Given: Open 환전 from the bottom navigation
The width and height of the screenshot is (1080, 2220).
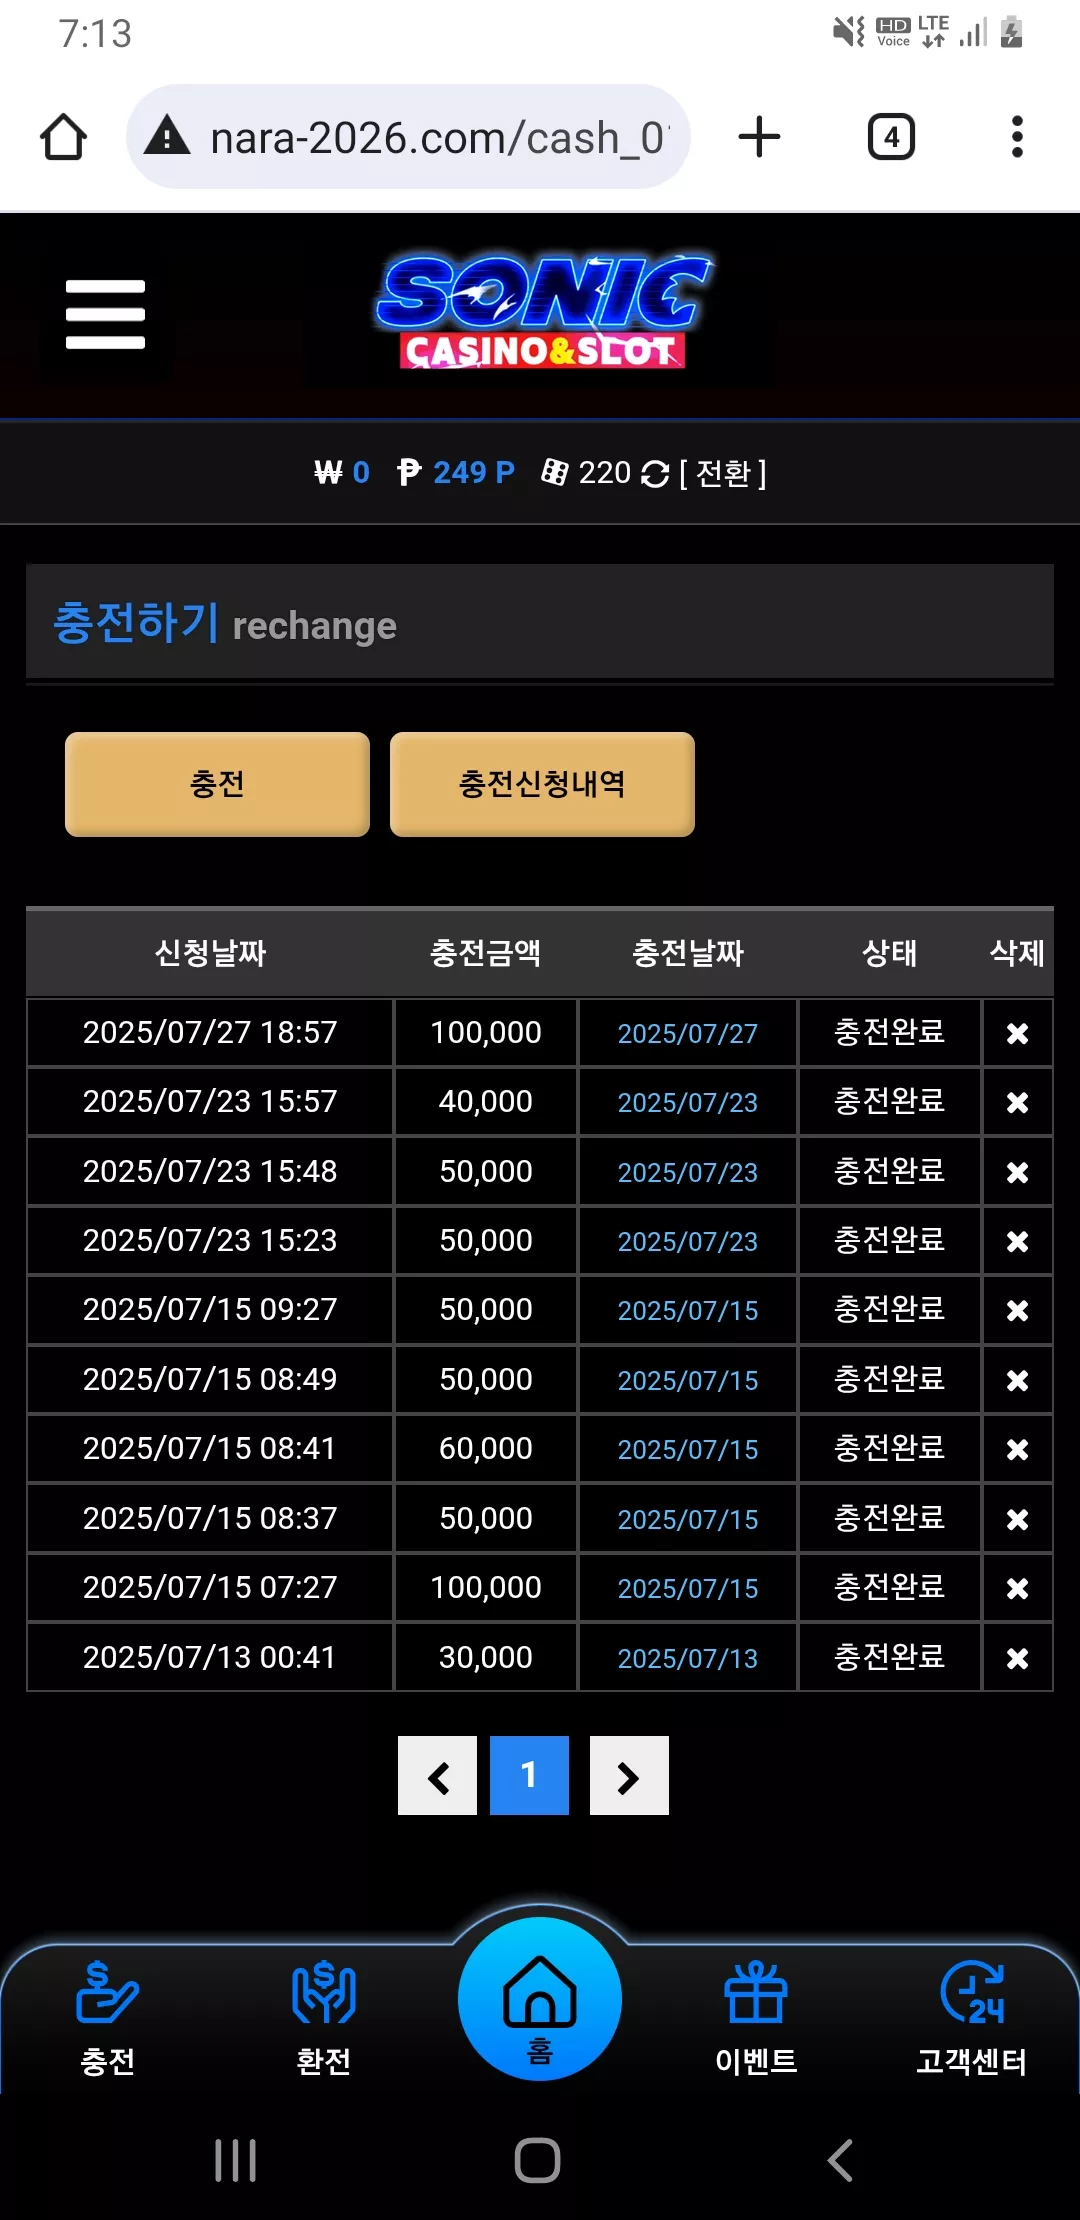Looking at the screenshot, I should (x=323, y=2018).
